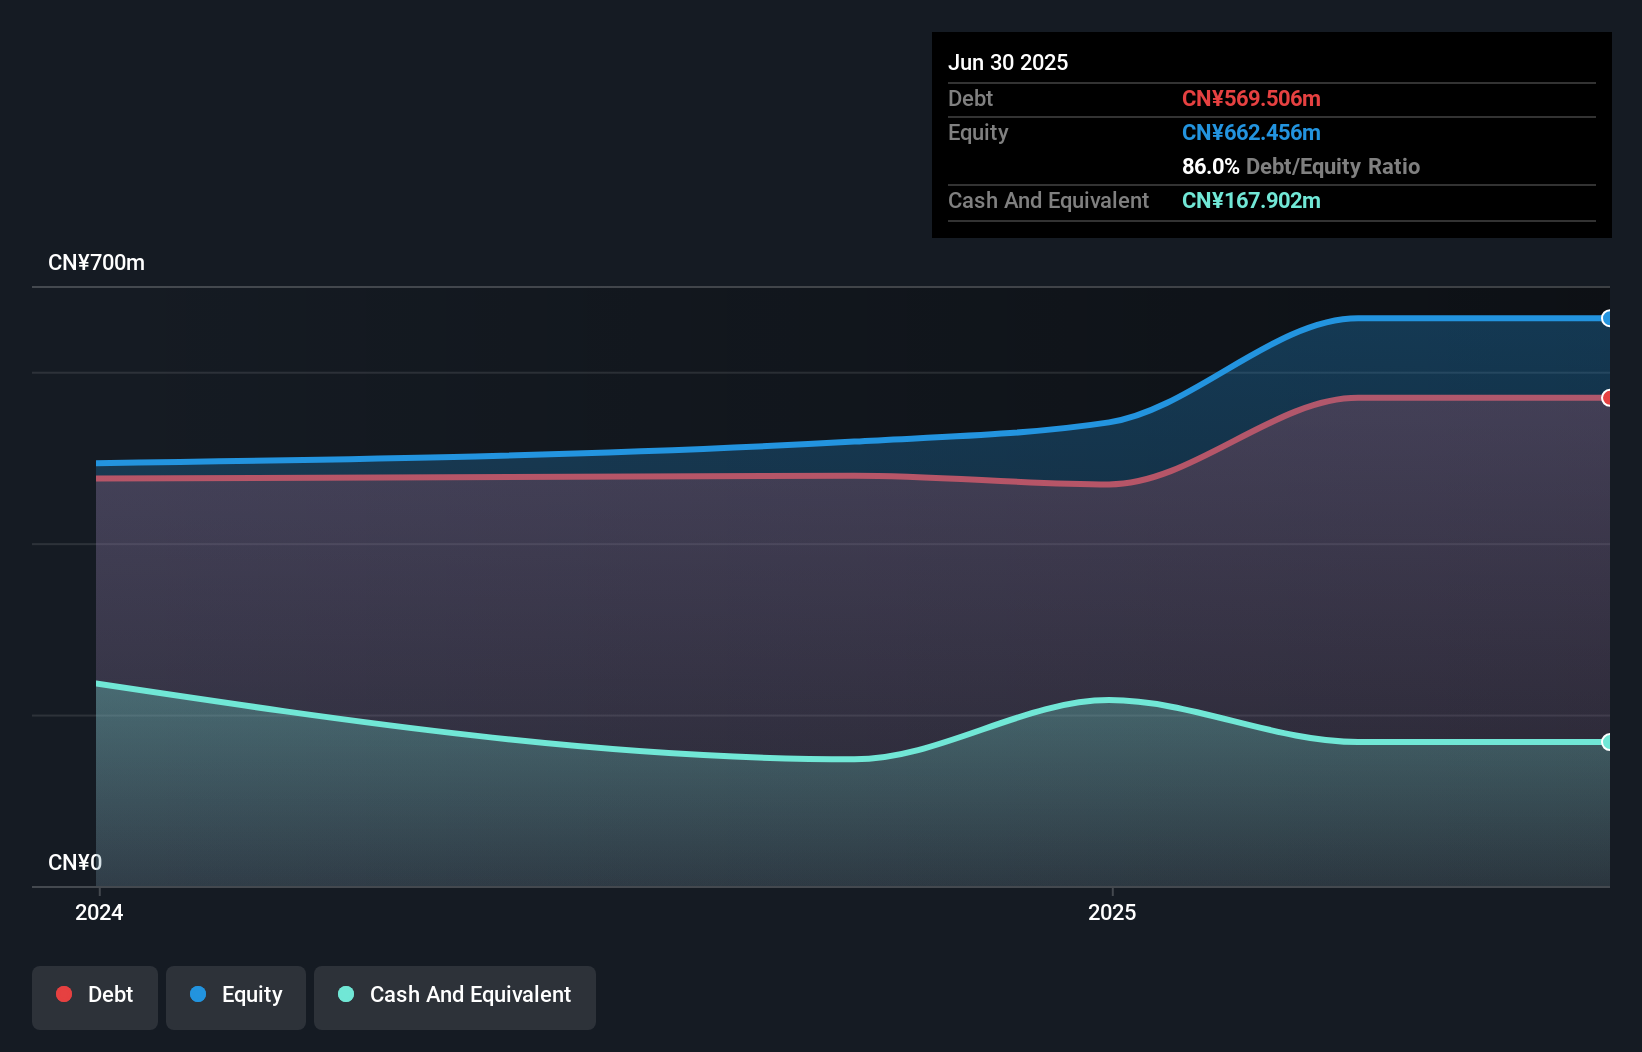Image resolution: width=1642 pixels, height=1052 pixels.
Task: Click the 2024 x-axis label
Action: point(99,912)
